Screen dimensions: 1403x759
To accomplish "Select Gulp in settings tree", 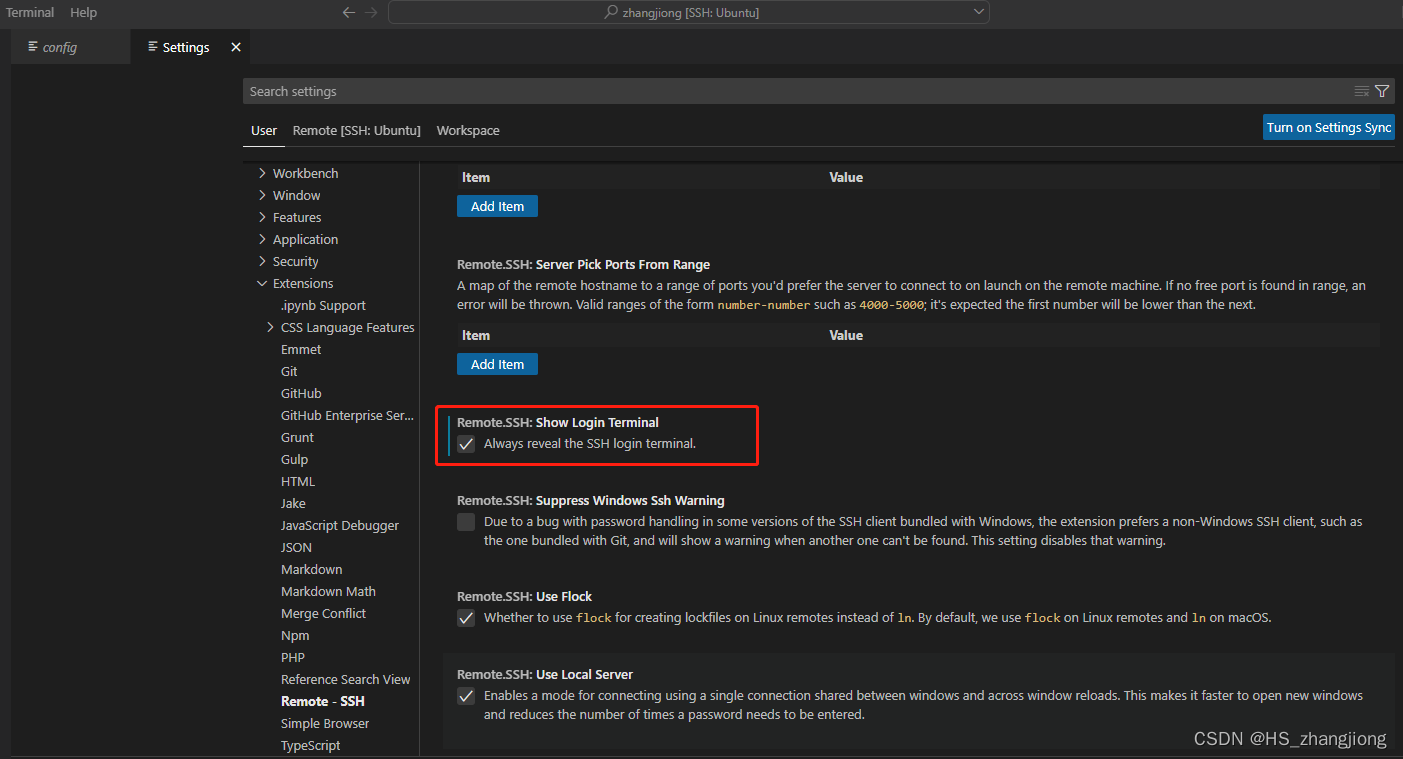I will coord(294,459).
